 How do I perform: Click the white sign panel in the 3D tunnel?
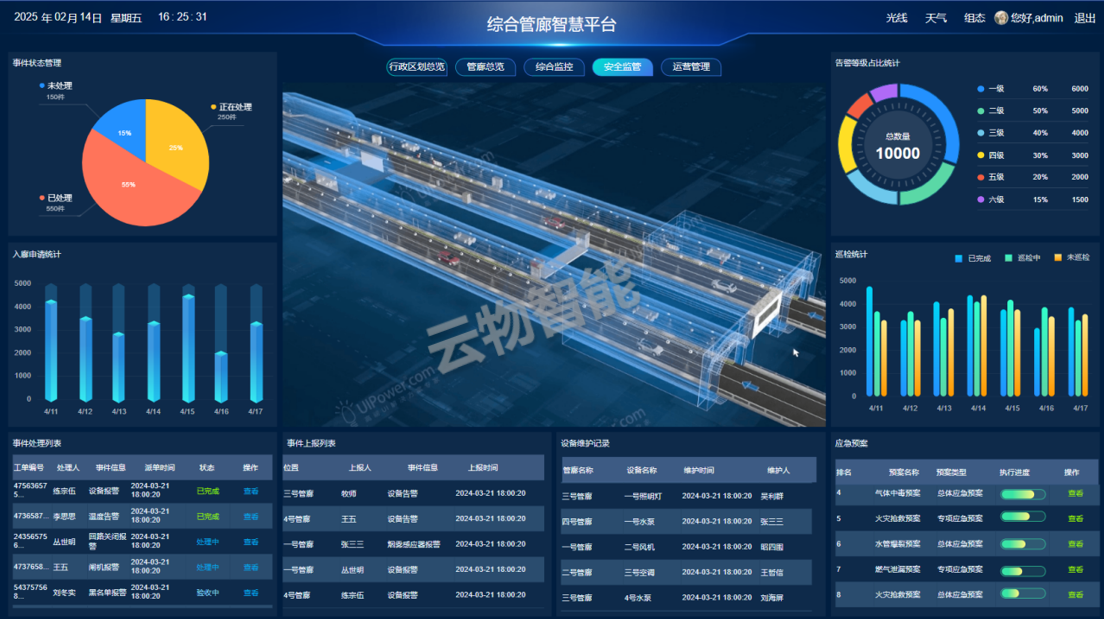pos(767,313)
